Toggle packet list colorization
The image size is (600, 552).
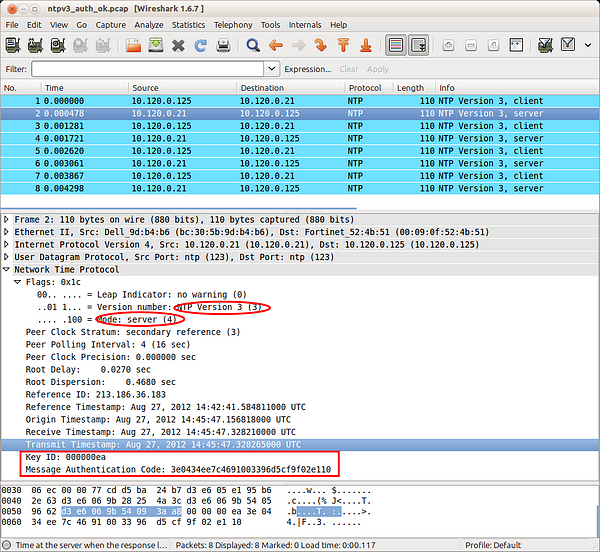click(396, 45)
